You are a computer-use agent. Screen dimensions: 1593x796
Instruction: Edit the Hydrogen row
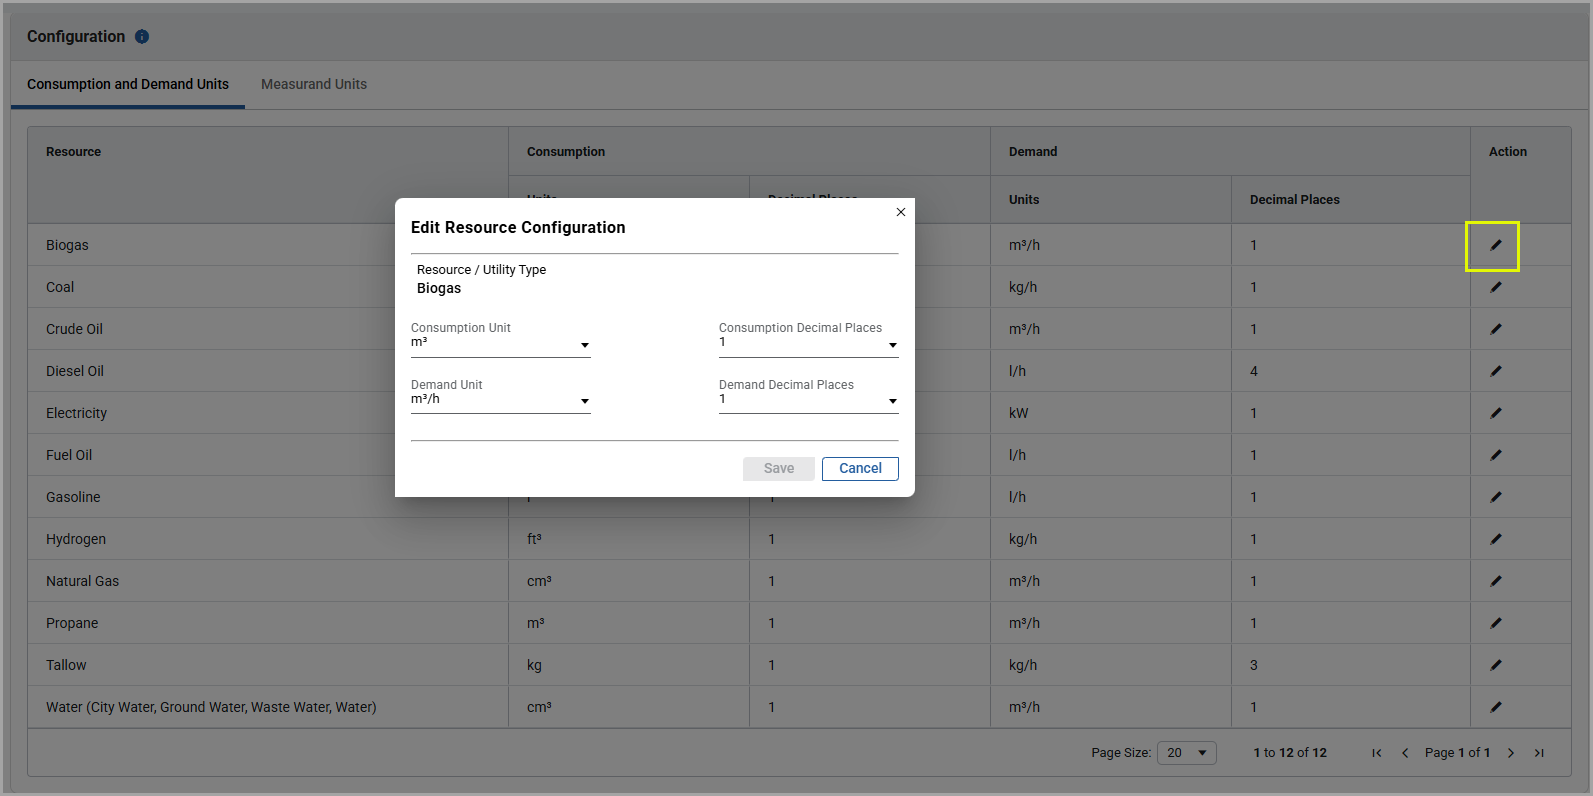(1496, 539)
